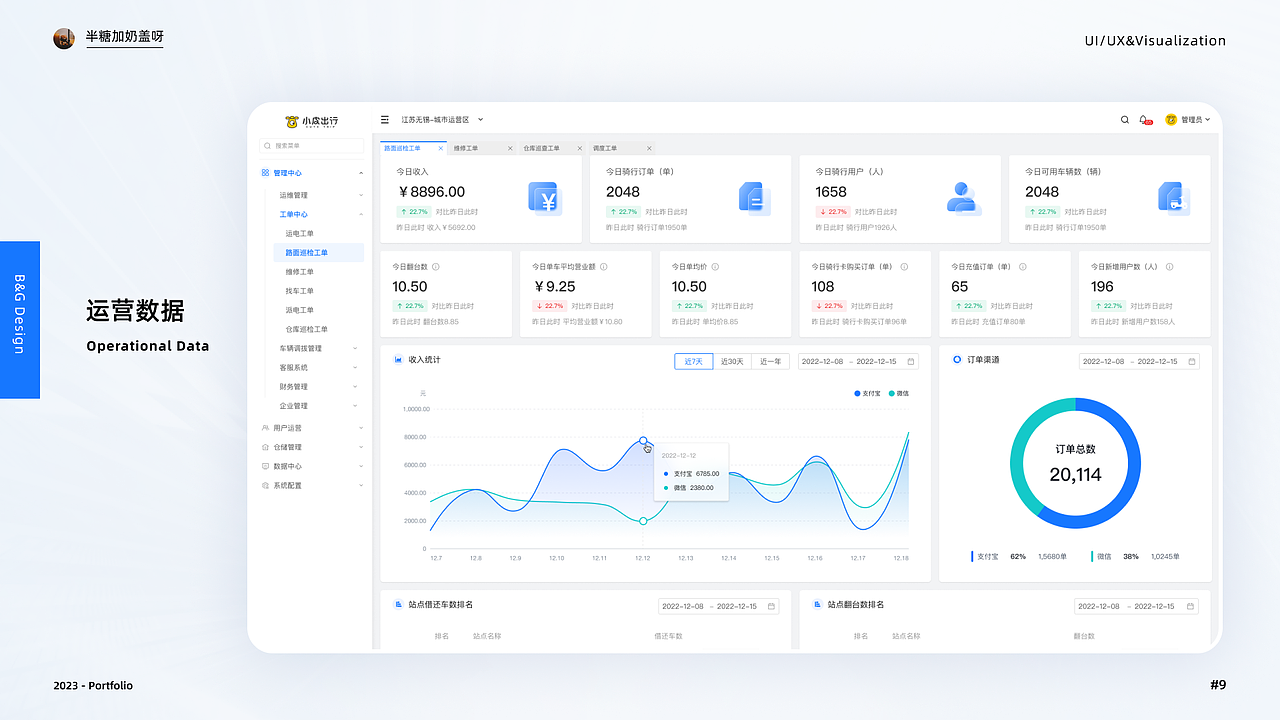Click the document icon on 今日骑行订单 card
The height and width of the screenshot is (720, 1280).
(x=754, y=198)
